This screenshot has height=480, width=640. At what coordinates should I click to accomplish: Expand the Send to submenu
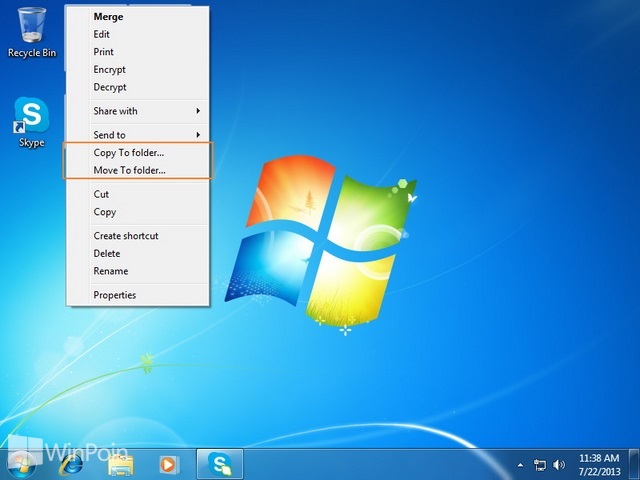coord(138,135)
